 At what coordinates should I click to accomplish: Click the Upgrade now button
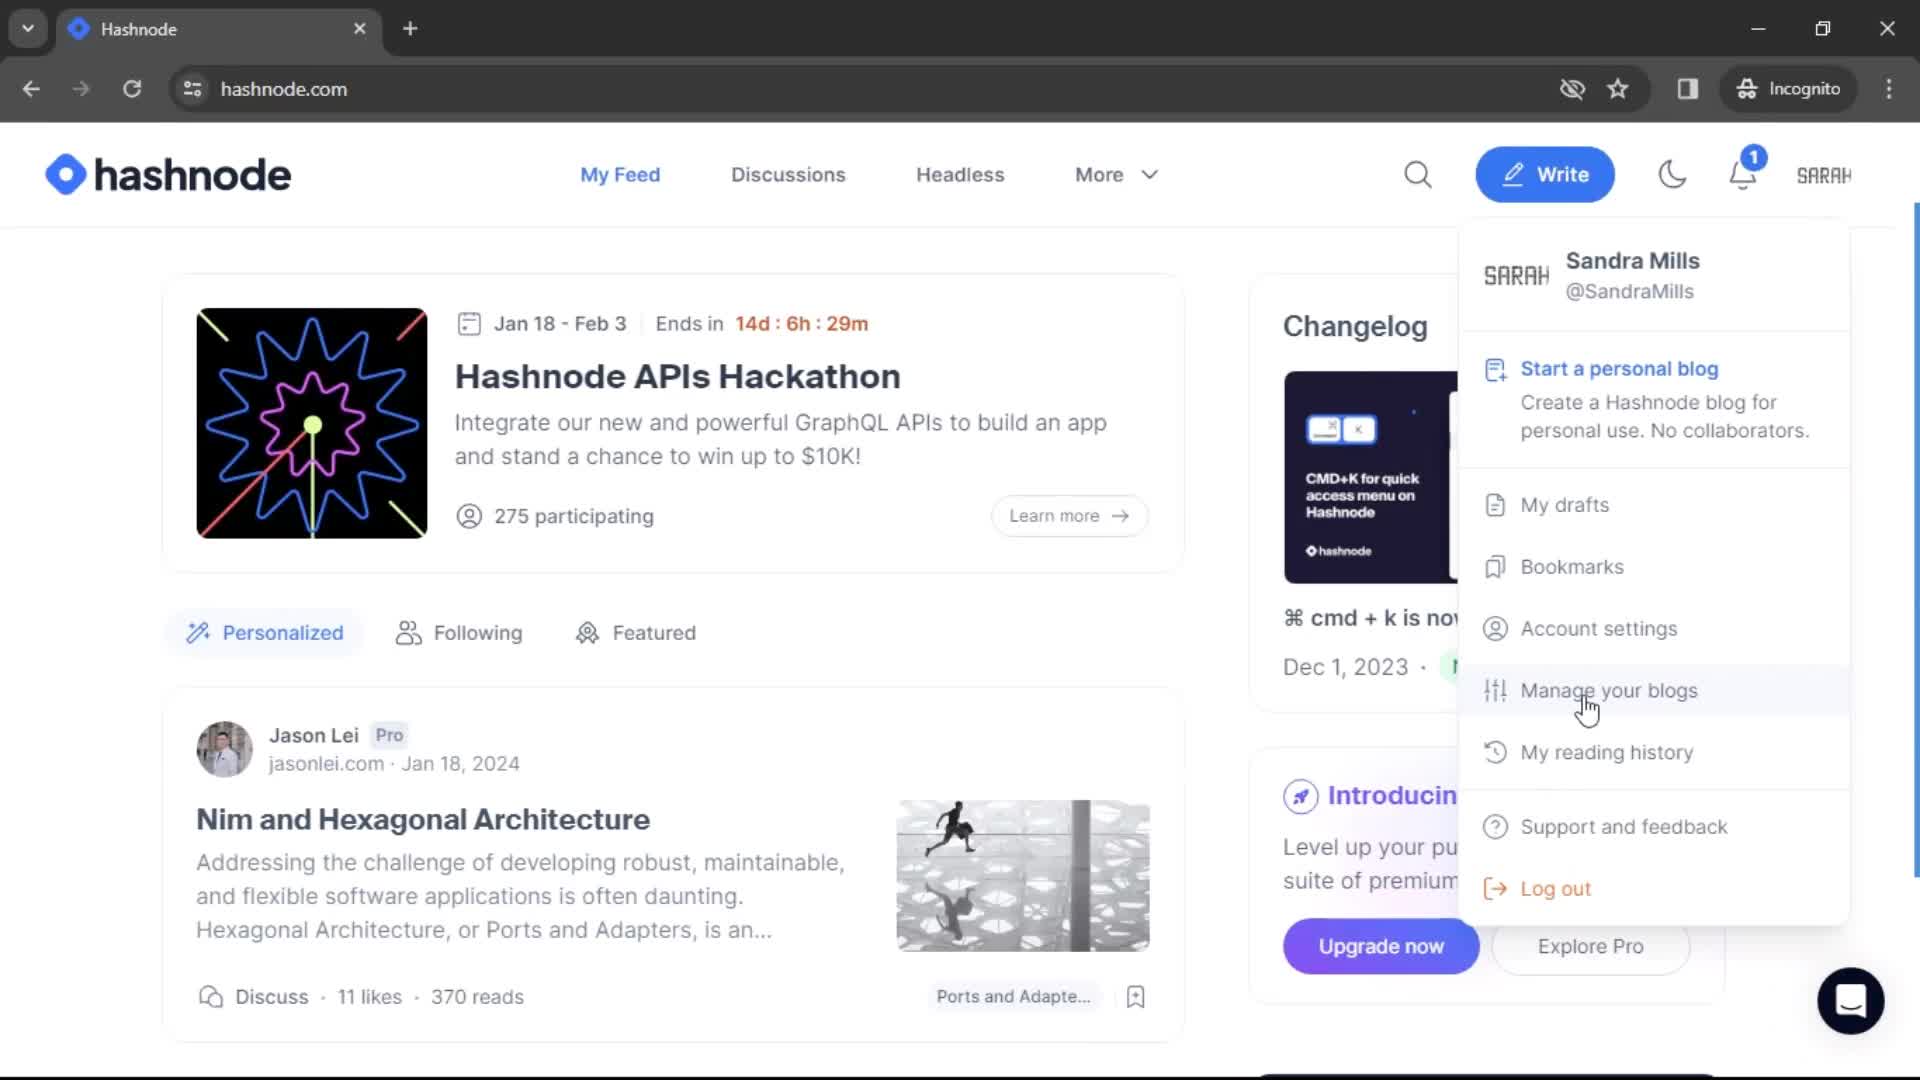click(x=1381, y=945)
